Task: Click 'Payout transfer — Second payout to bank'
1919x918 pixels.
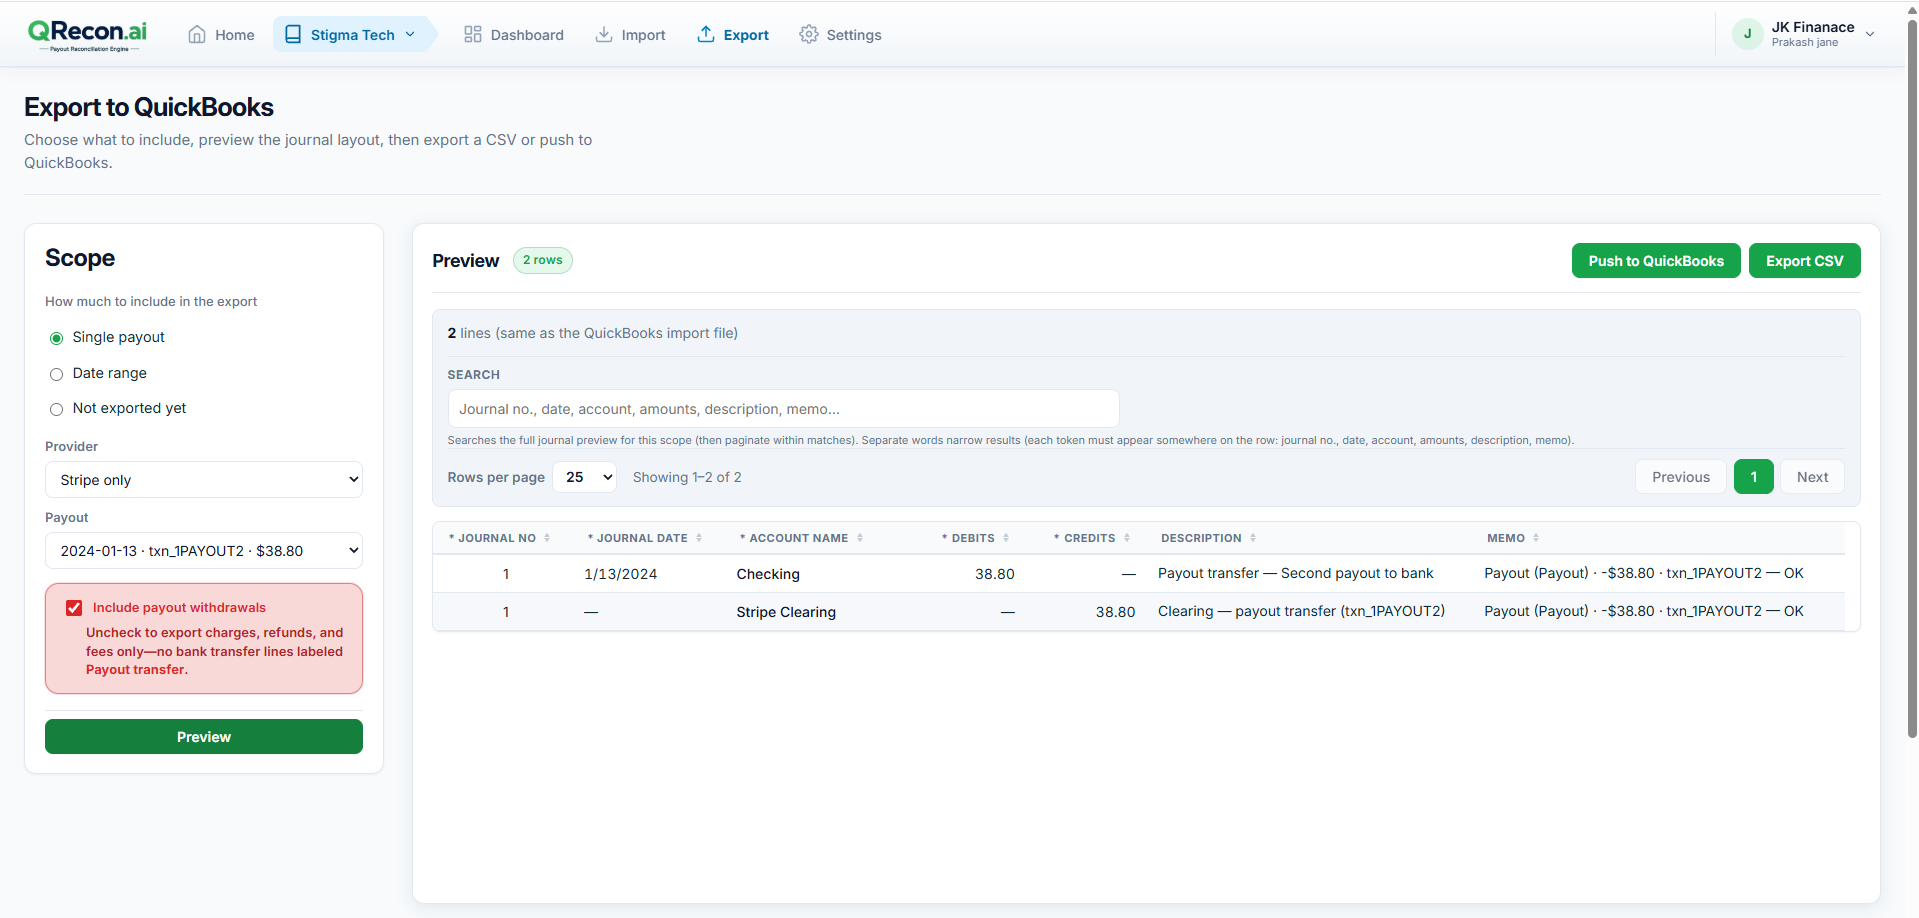Action: coord(1296,573)
